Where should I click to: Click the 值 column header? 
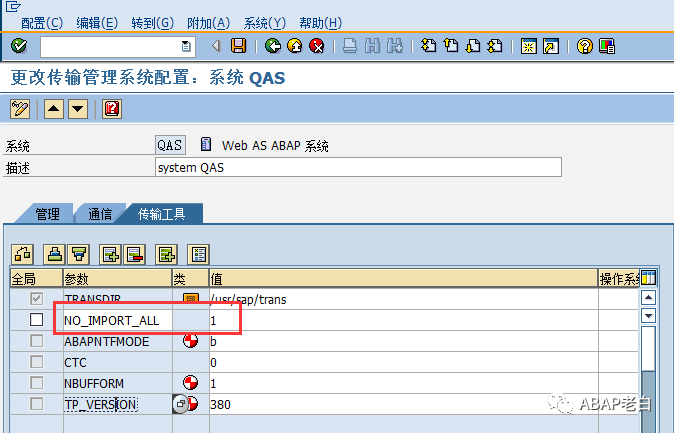point(404,279)
